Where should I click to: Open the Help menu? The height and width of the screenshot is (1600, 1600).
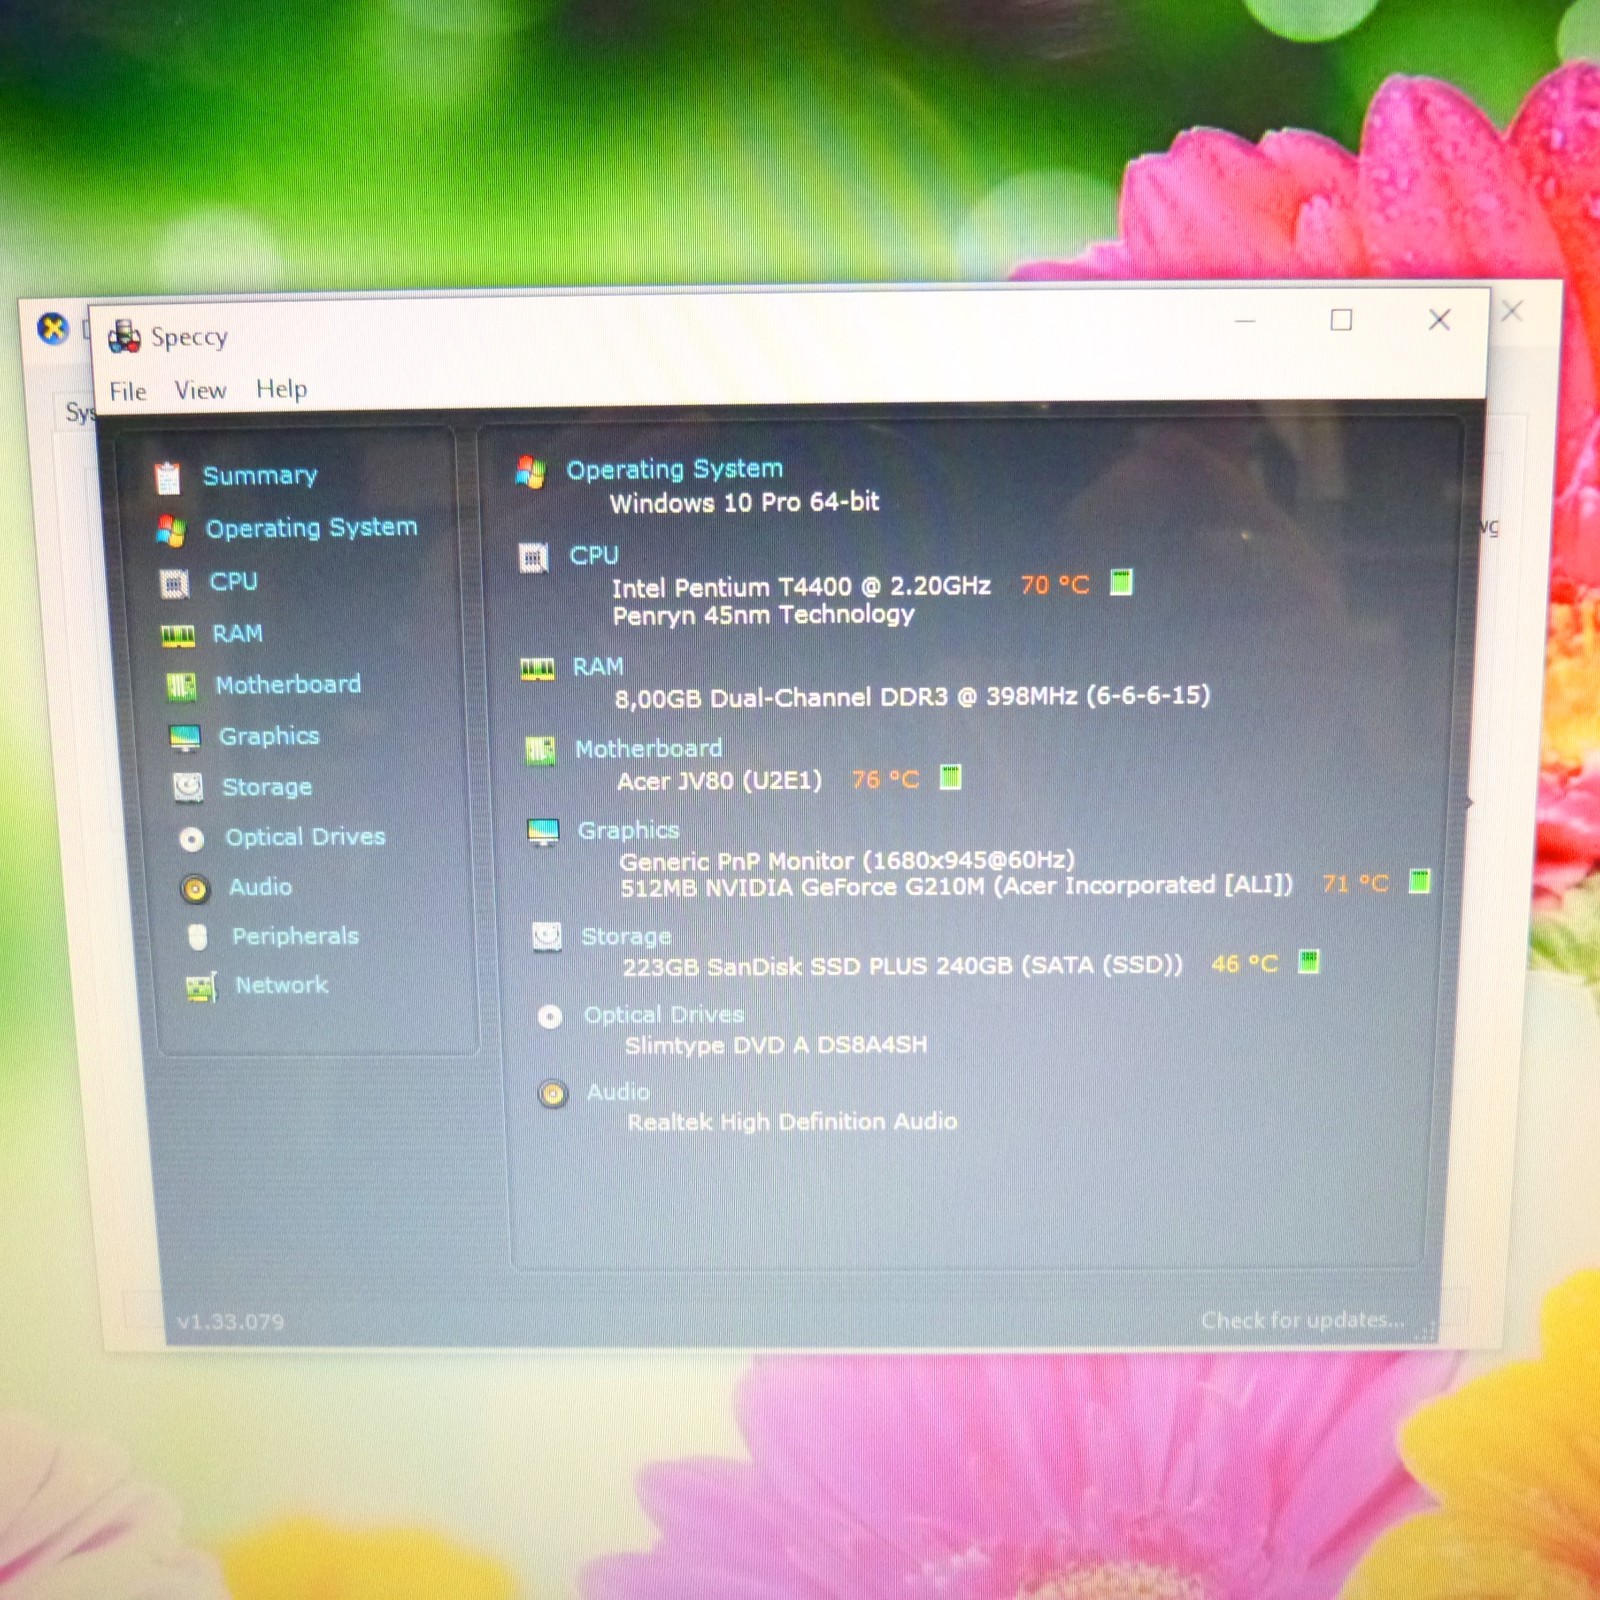(282, 389)
